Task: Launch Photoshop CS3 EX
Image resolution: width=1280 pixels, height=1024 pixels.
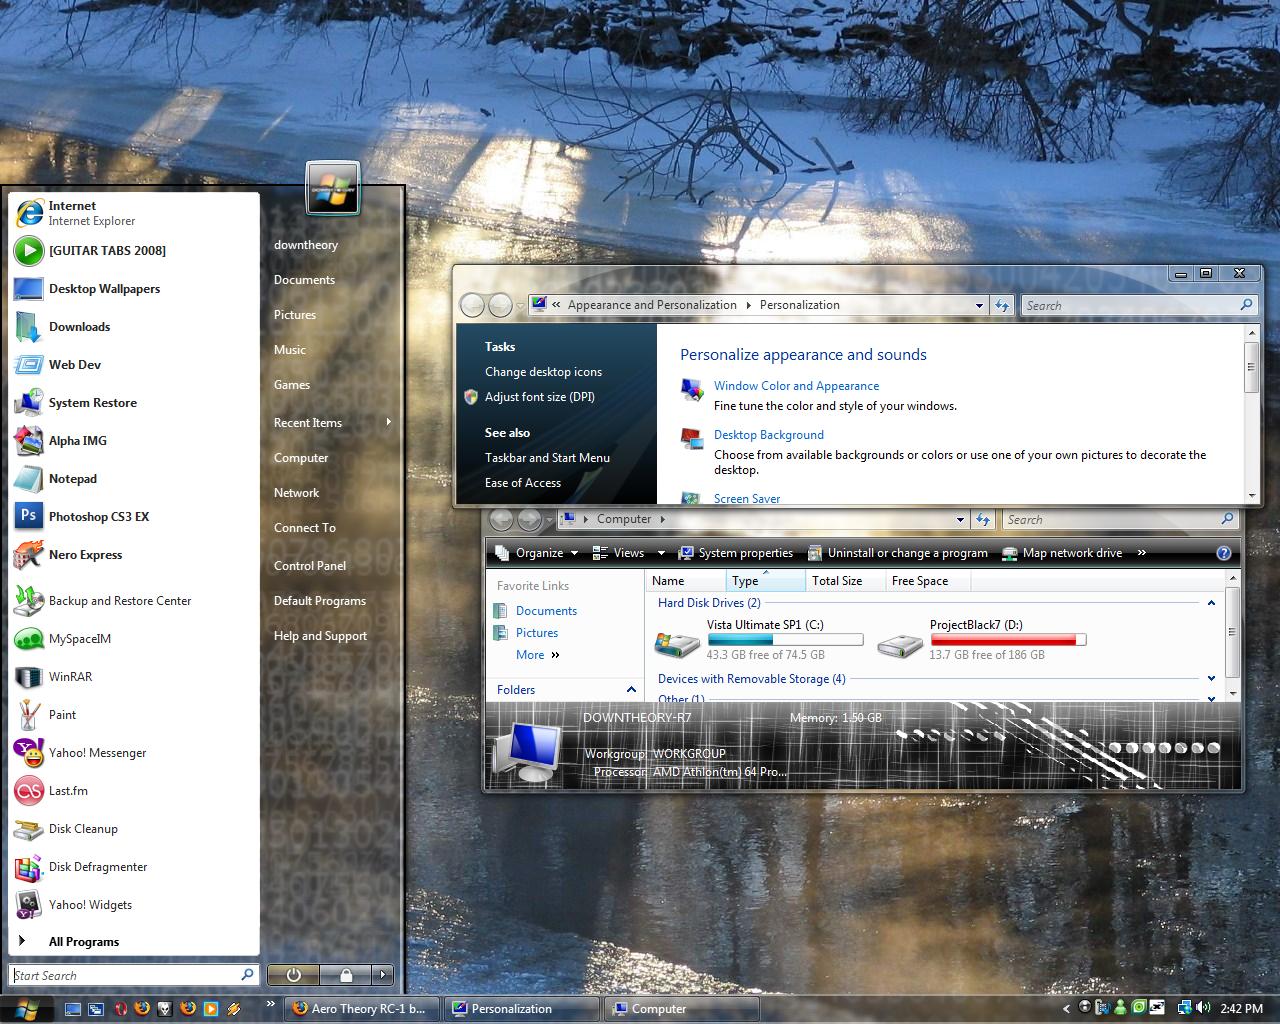Action: [x=133, y=517]
